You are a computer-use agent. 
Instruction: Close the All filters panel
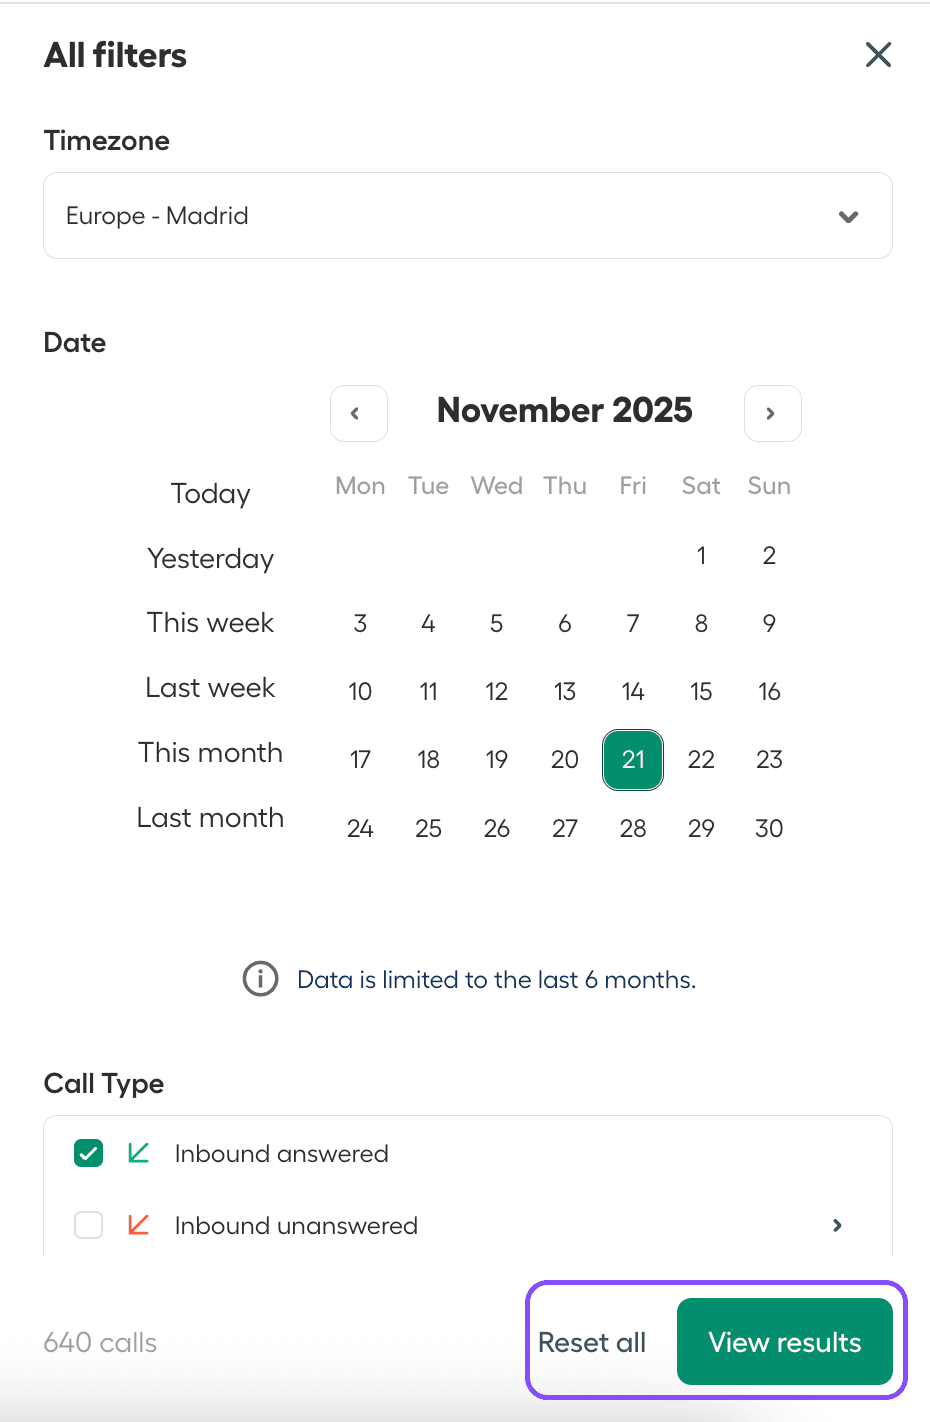(878, 55)
